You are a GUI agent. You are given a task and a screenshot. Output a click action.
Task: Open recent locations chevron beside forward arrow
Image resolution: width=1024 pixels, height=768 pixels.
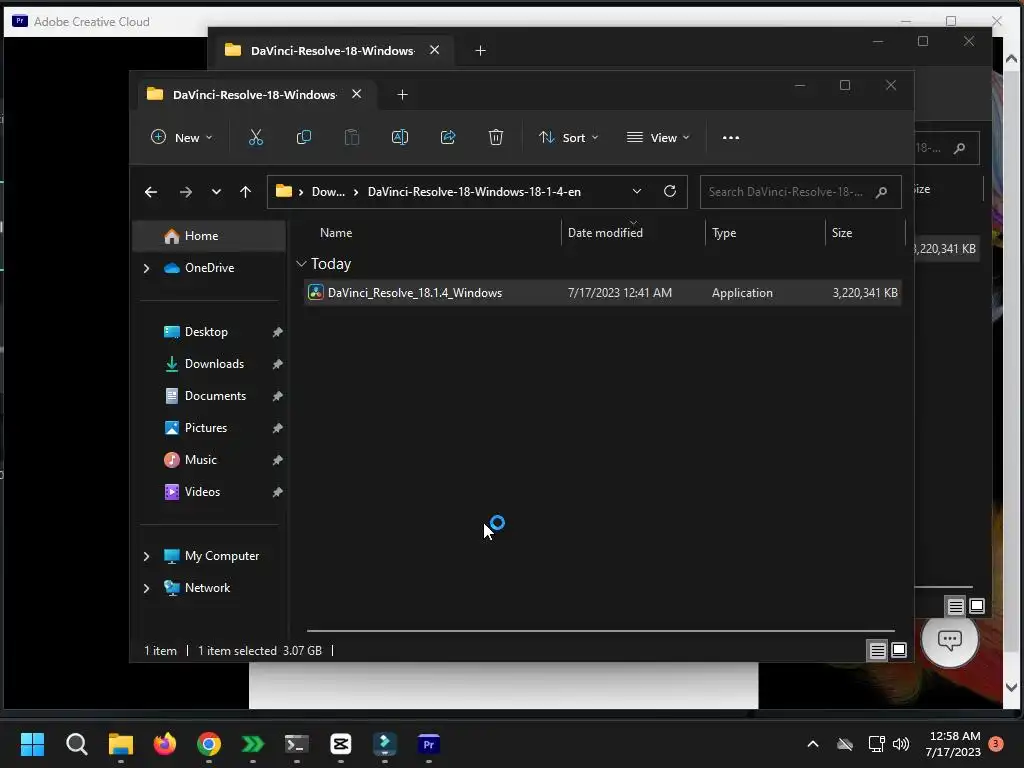[x=216, y=192]
